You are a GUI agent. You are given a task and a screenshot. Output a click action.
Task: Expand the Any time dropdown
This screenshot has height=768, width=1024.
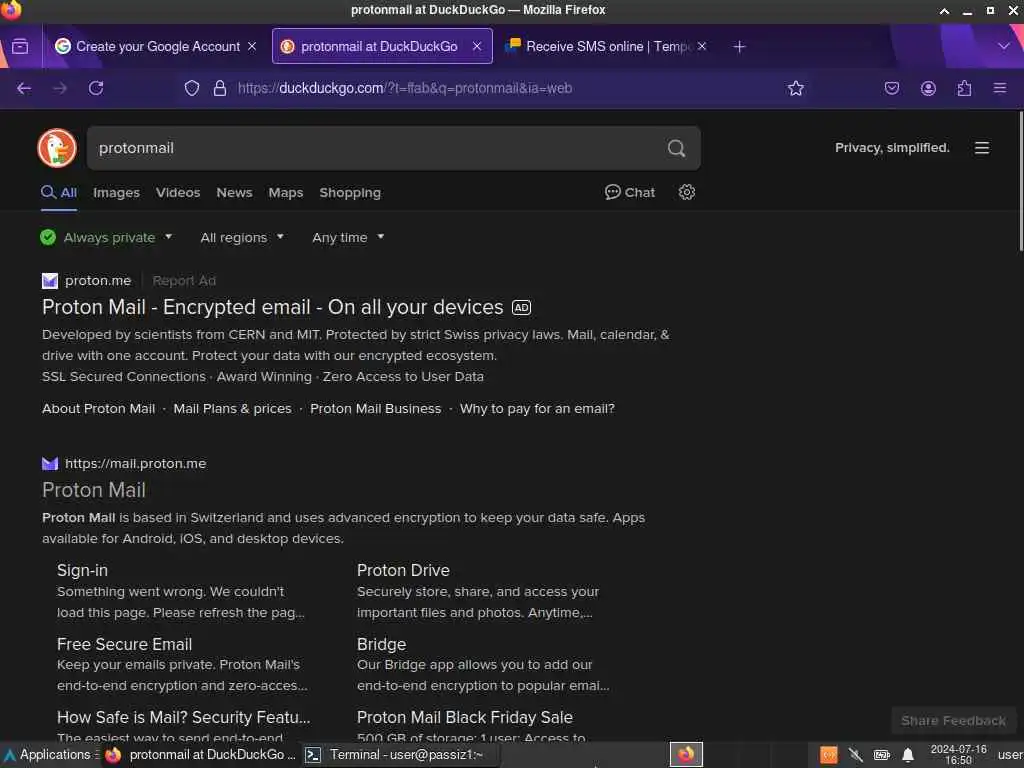click(x=348, y=238)
